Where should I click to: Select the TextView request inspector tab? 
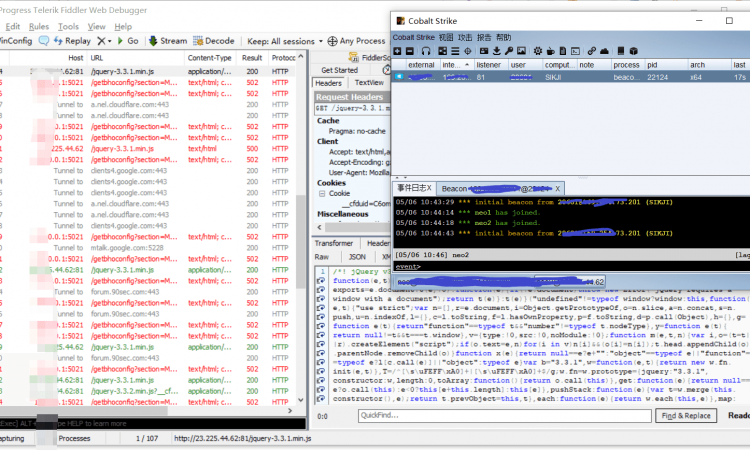pyautogui.click(x=369, y=83)
